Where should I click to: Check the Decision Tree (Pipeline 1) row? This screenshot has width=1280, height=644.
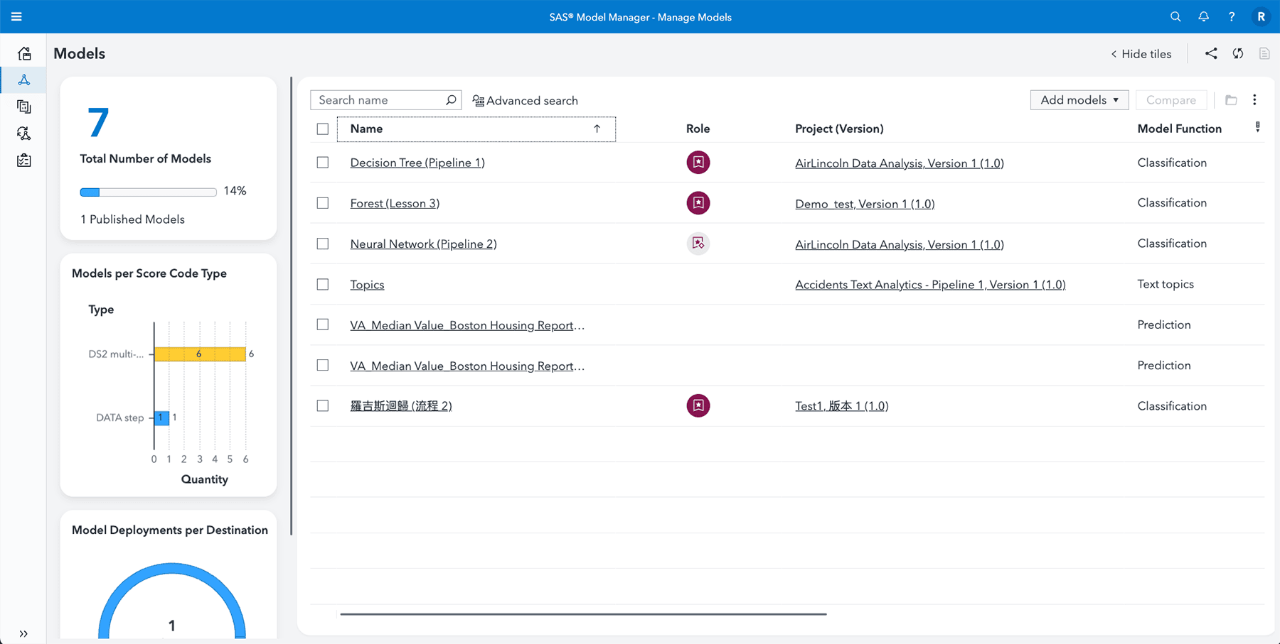[x=322, y=162]
